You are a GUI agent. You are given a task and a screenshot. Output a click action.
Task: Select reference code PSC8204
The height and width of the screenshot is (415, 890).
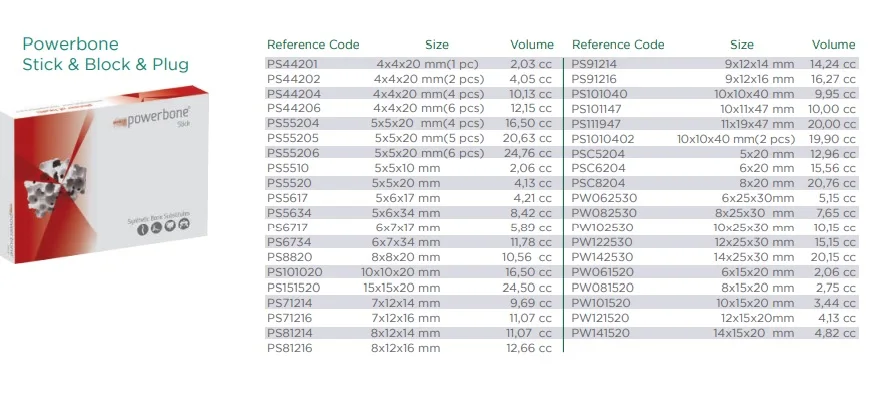click(x=598, y=183)
